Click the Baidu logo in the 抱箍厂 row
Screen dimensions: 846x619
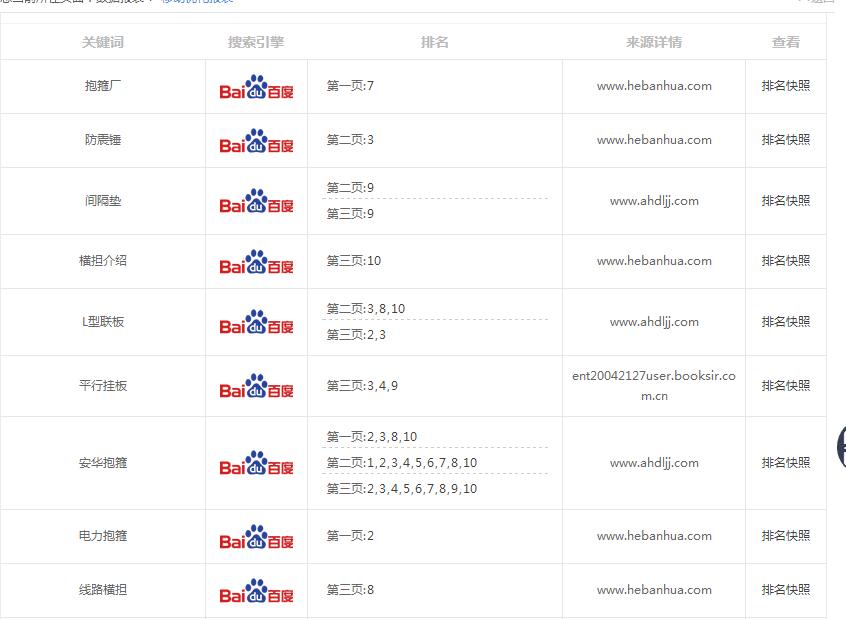(256, 88)
